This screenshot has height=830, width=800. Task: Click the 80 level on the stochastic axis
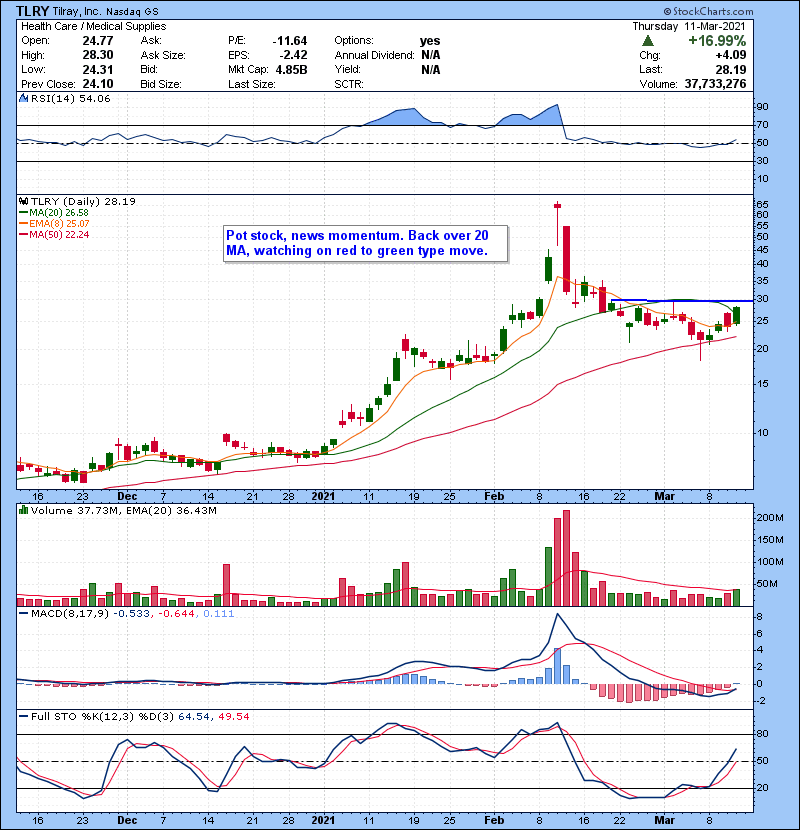coord(762,734)
